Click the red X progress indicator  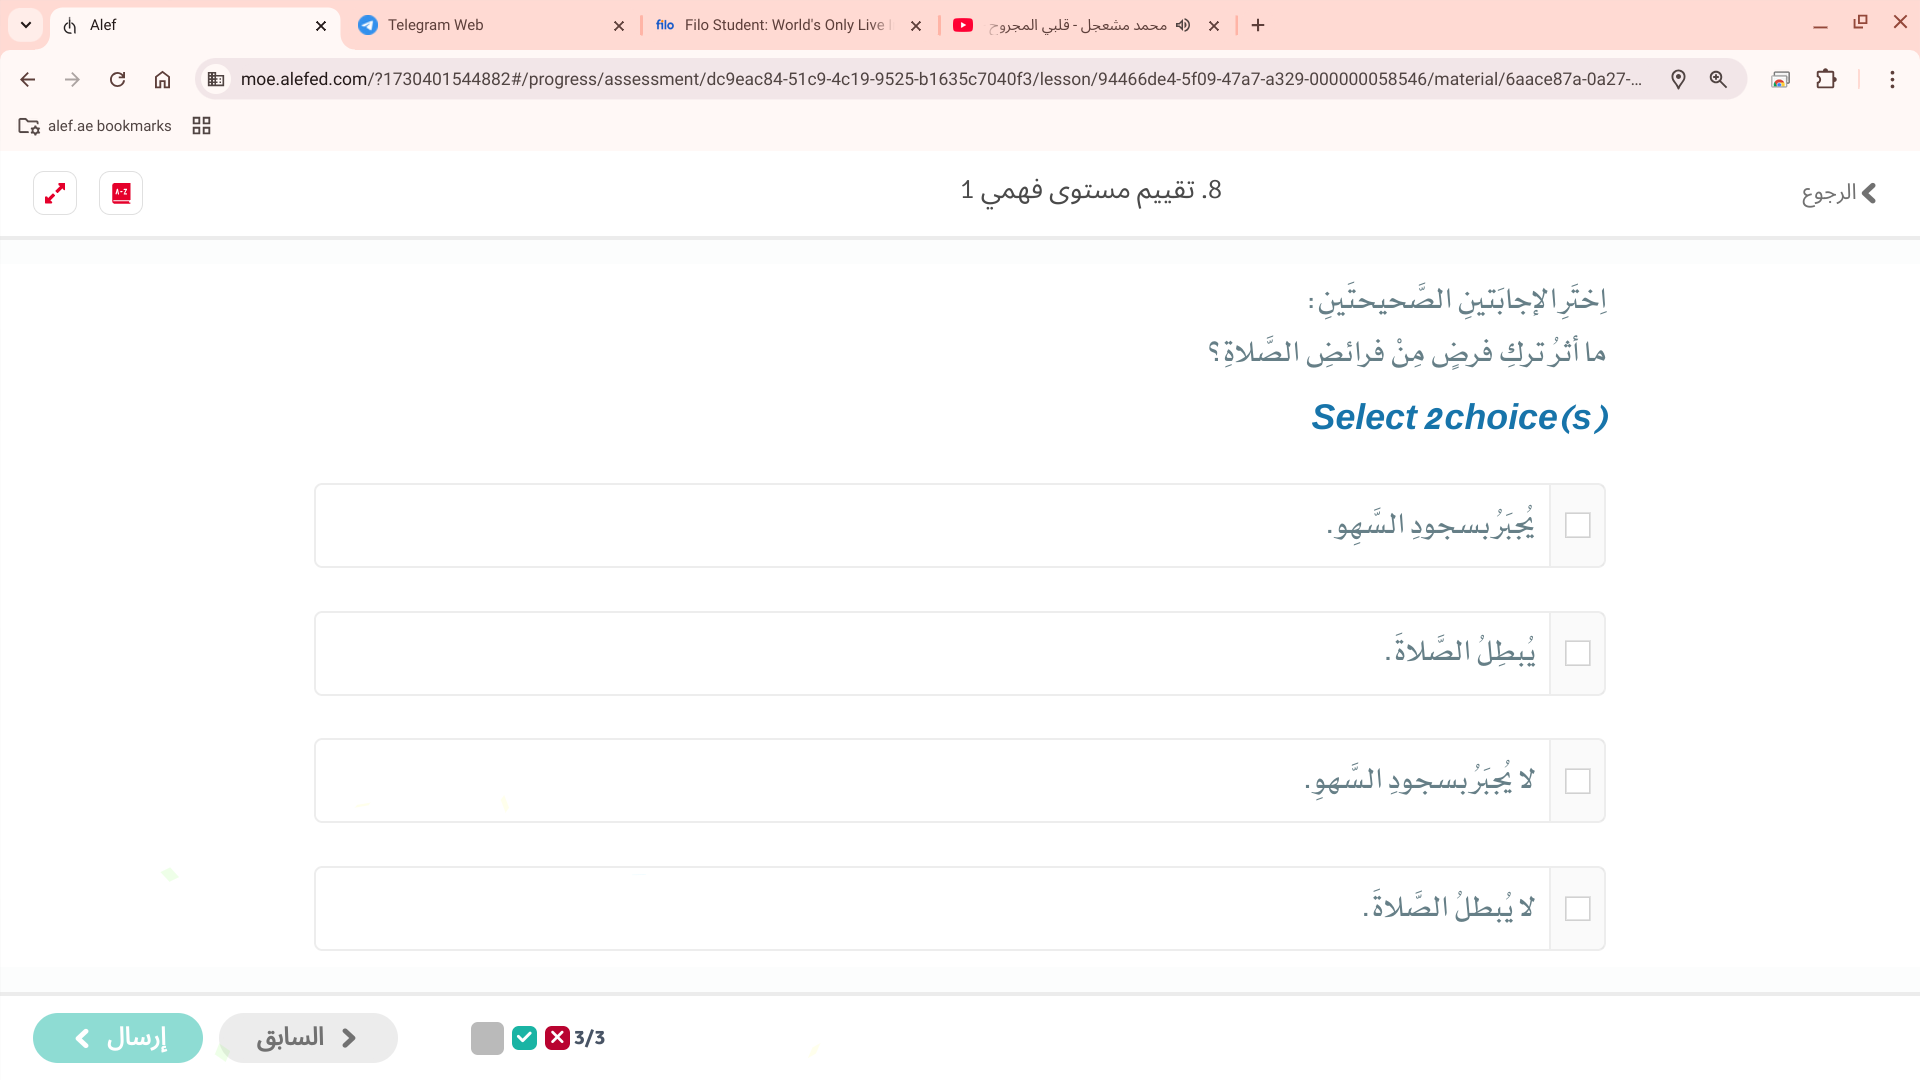557,1038
